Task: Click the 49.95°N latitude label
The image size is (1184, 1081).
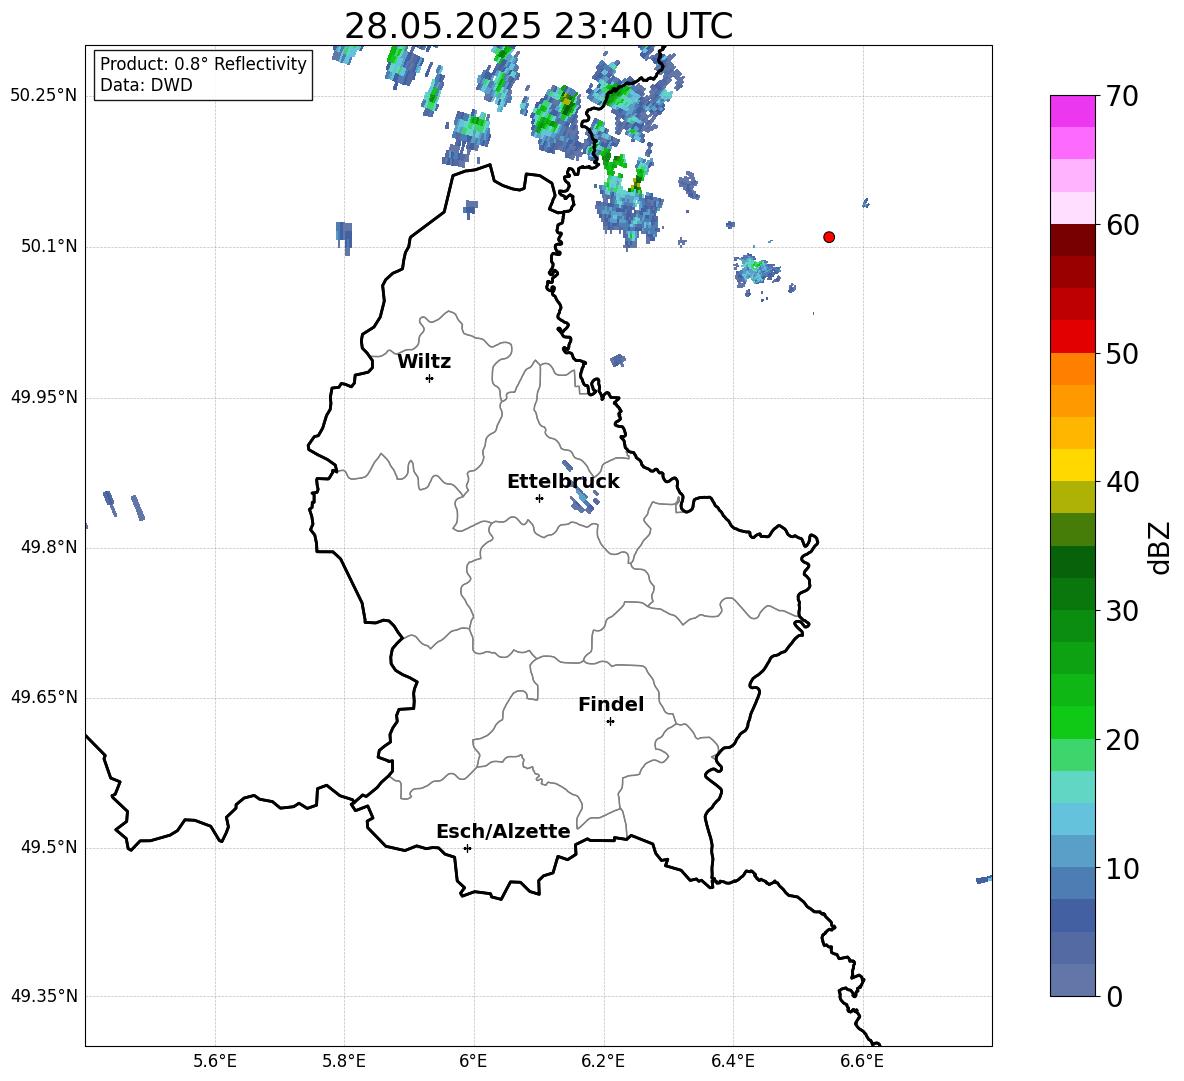Action: (44, 396)
